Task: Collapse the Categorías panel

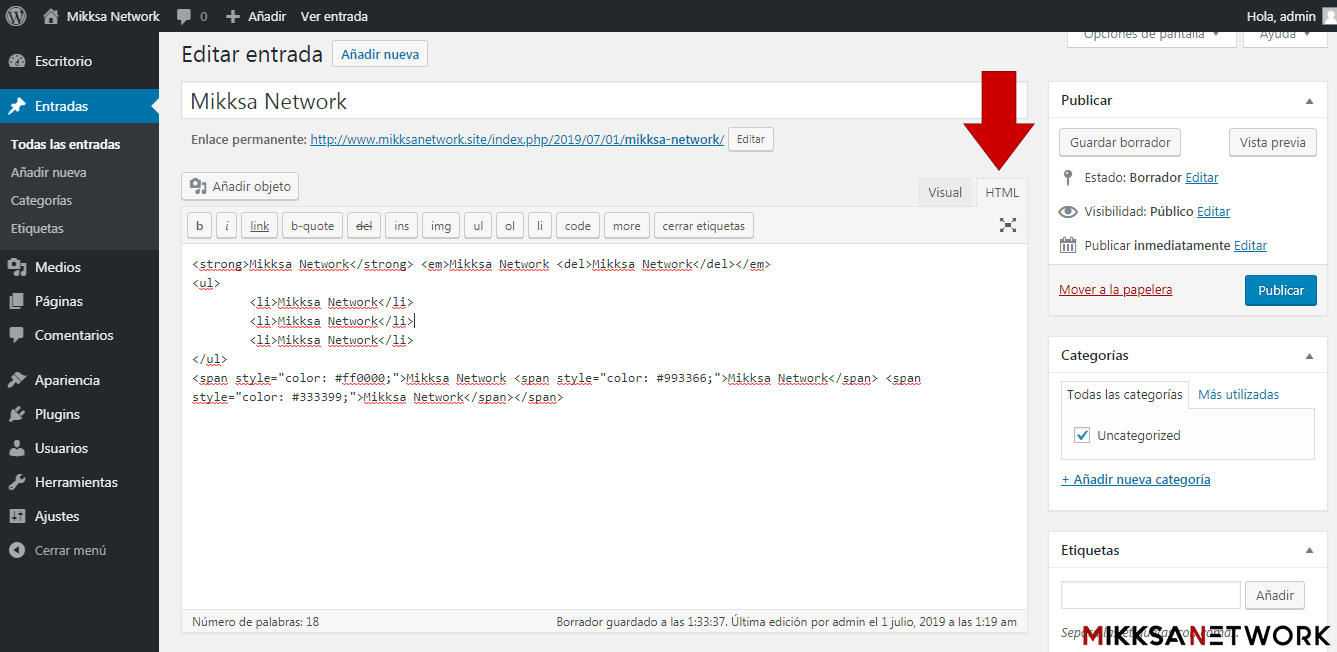Action: pyautogui.click(x=1309, y=356)
